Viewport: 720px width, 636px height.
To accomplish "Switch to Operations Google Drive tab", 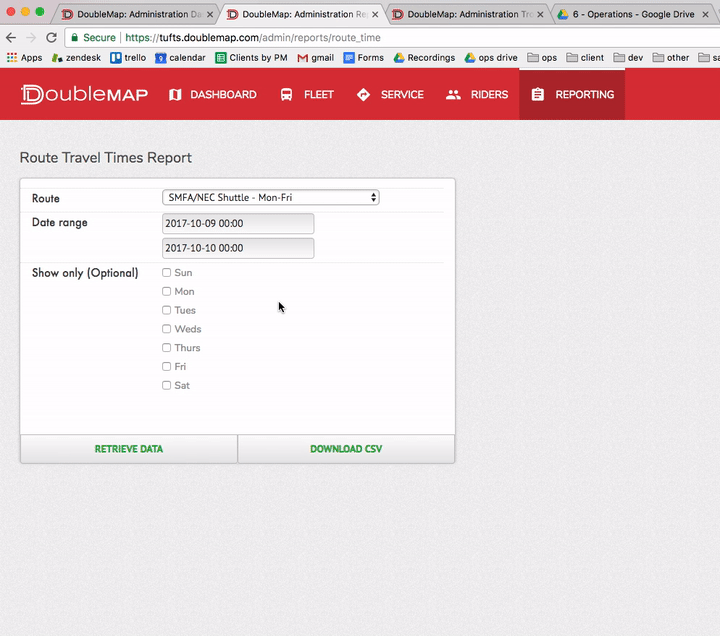I will click(x=630, y=14).
